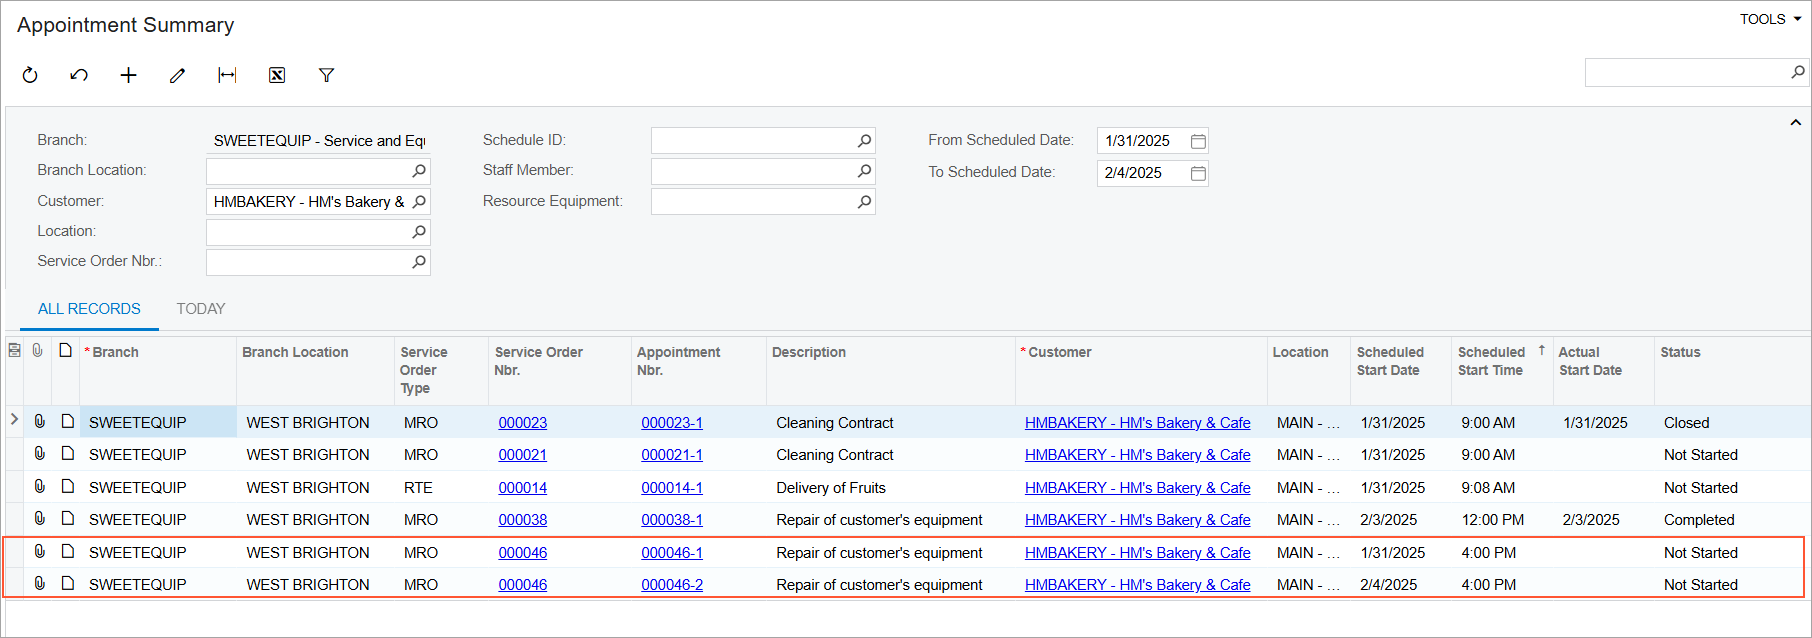Viewport: 1812px width, 638px height.
Task: Click the note icon on the 000014 row
Action: 67,487
